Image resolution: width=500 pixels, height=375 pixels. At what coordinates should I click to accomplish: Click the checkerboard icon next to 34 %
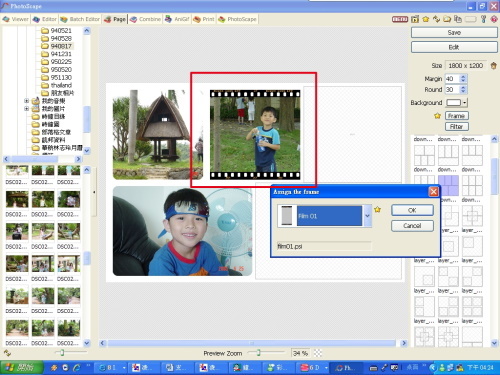(318, 353)
